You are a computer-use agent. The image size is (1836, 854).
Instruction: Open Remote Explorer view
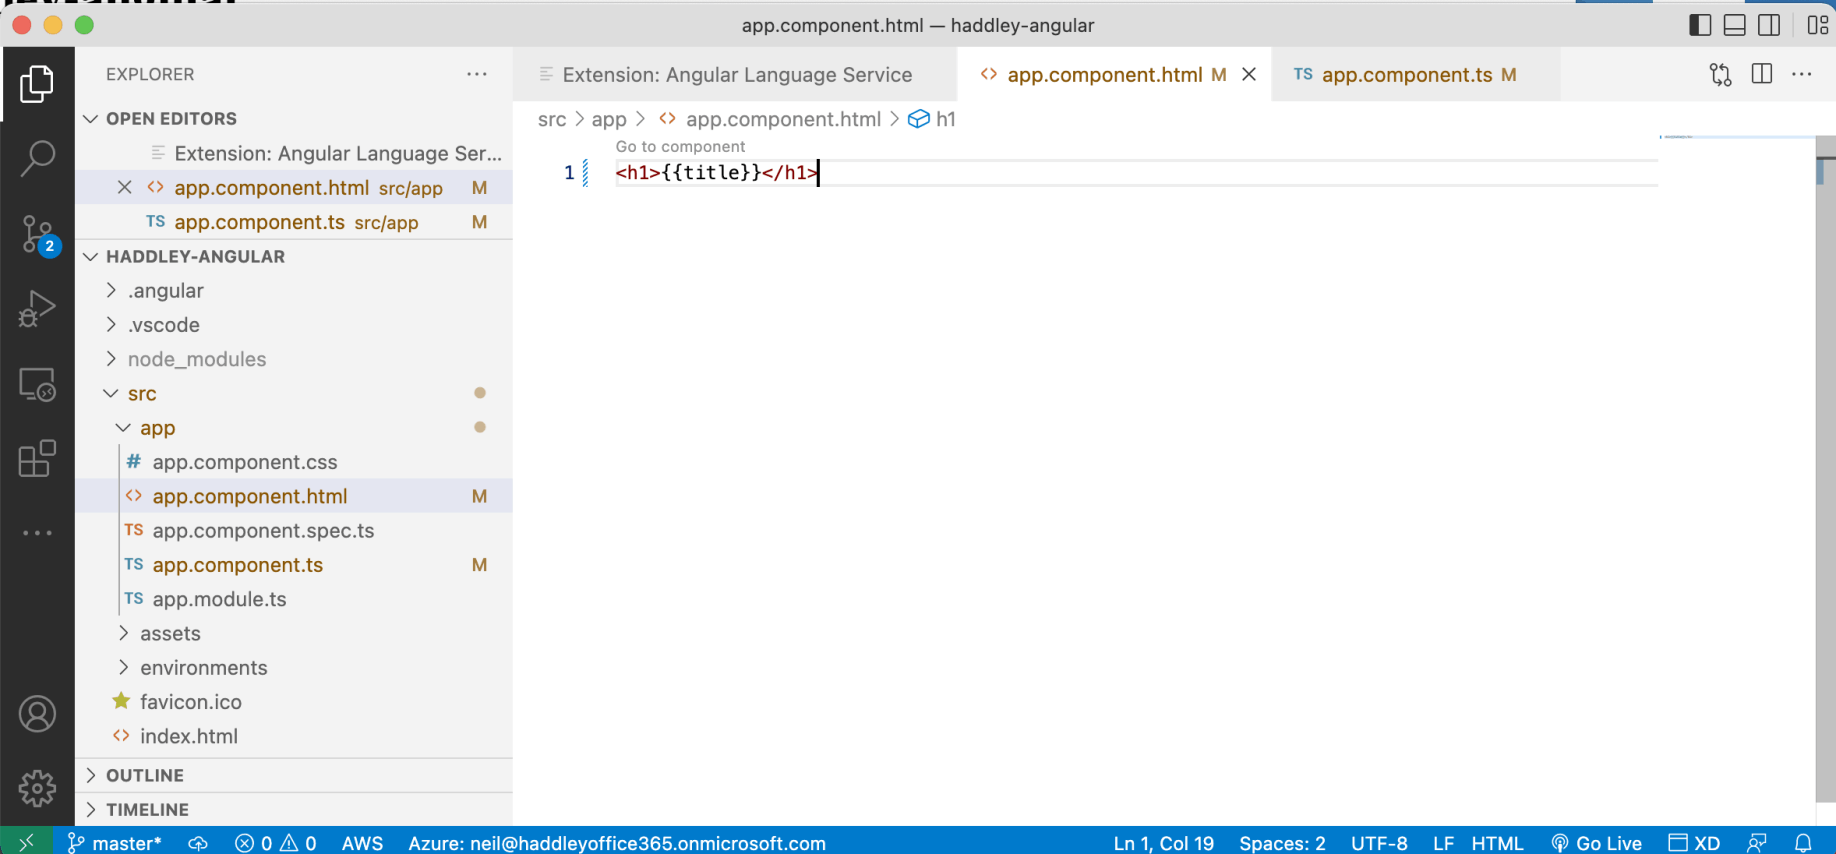[37, 384]
